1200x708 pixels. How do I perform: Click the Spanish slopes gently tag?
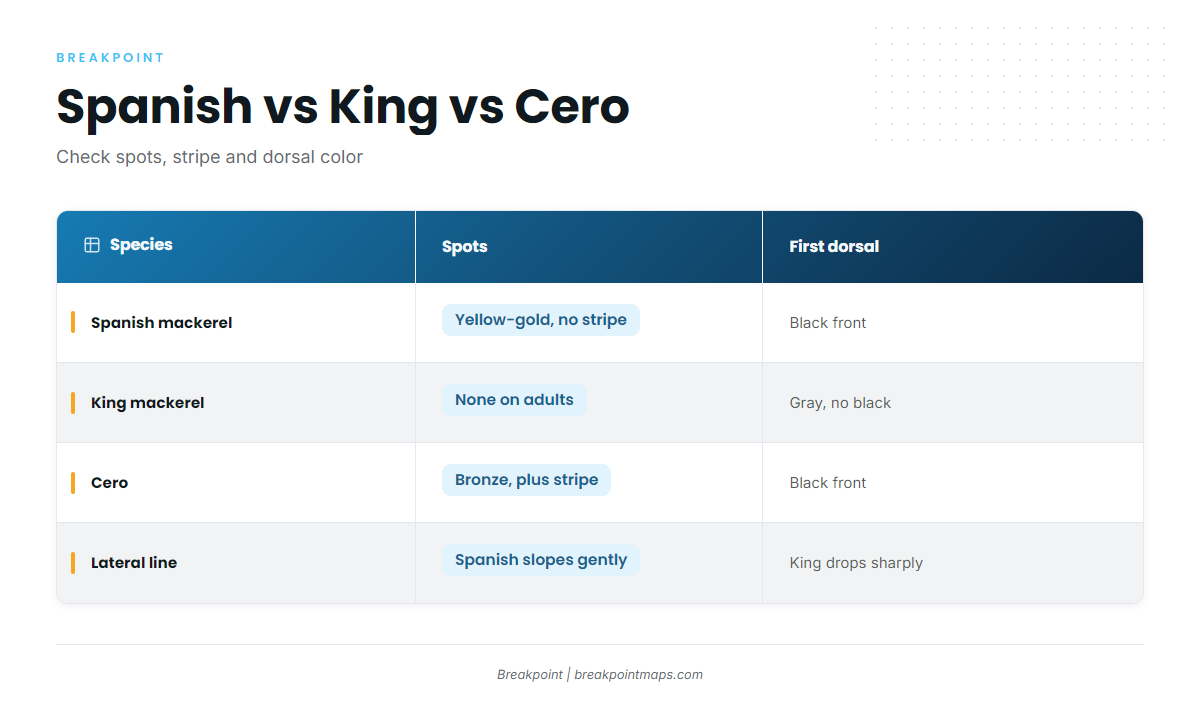point(541,560)
